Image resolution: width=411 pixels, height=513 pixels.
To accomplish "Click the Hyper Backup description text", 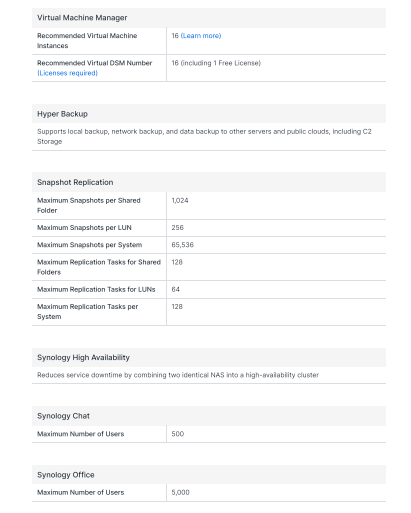I will pos(204,136).
